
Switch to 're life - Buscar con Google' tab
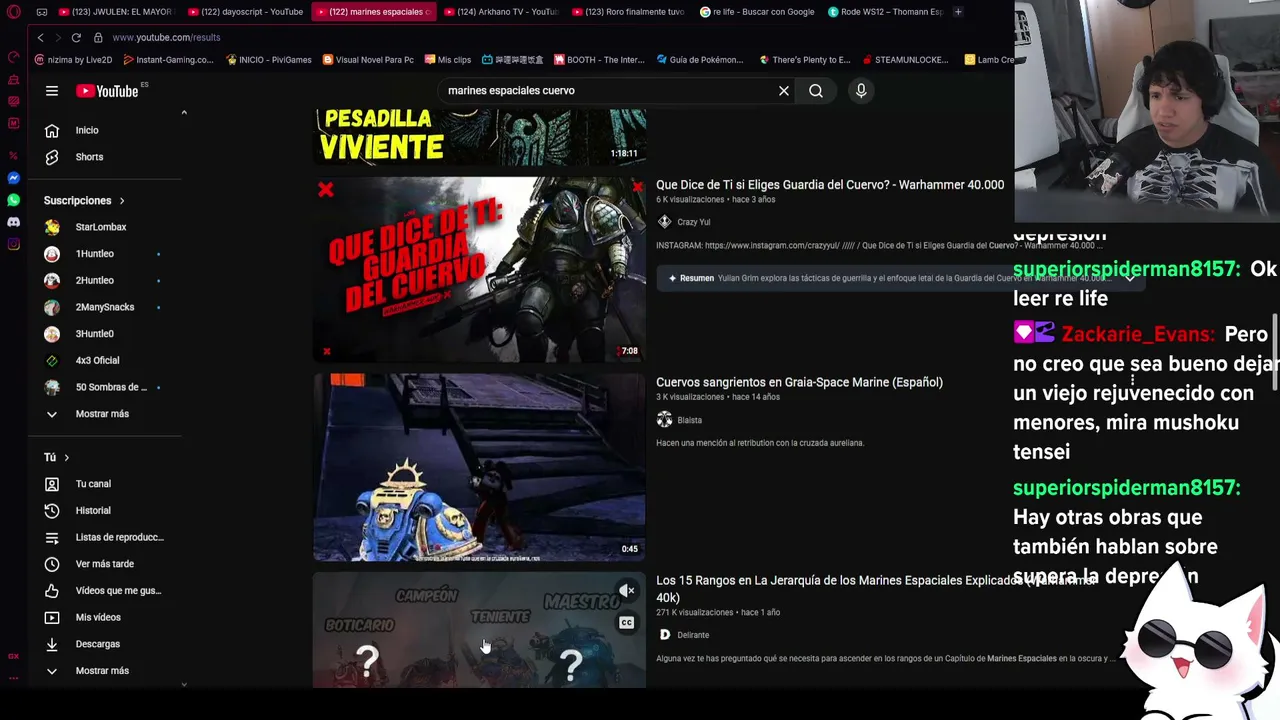tap(757, 12)
